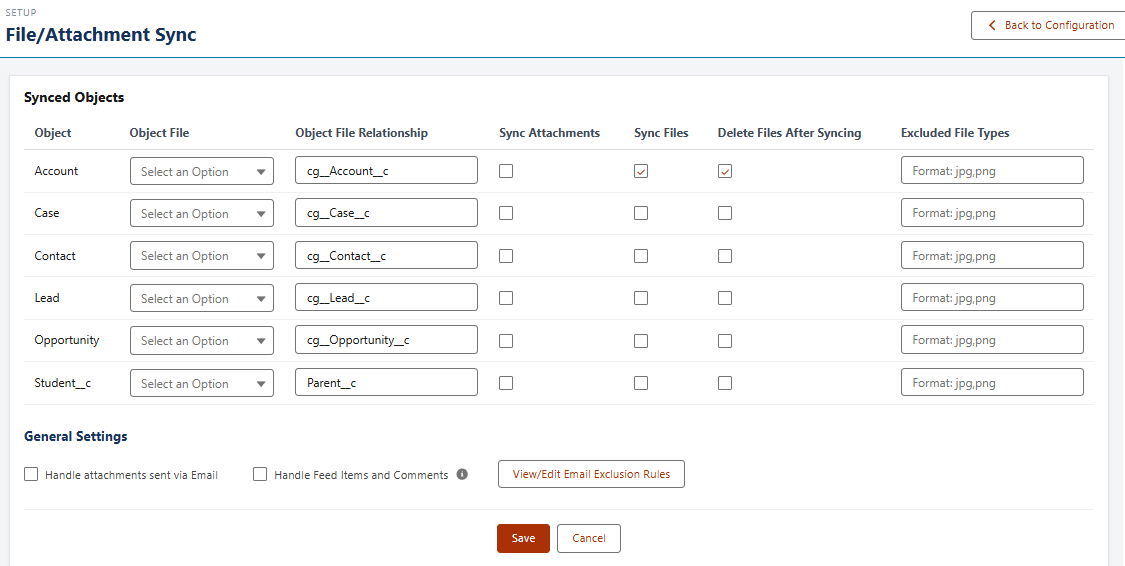
Task: Check Sync Attachments for Account
Action: pyautogui.click(x=506, y=171)
